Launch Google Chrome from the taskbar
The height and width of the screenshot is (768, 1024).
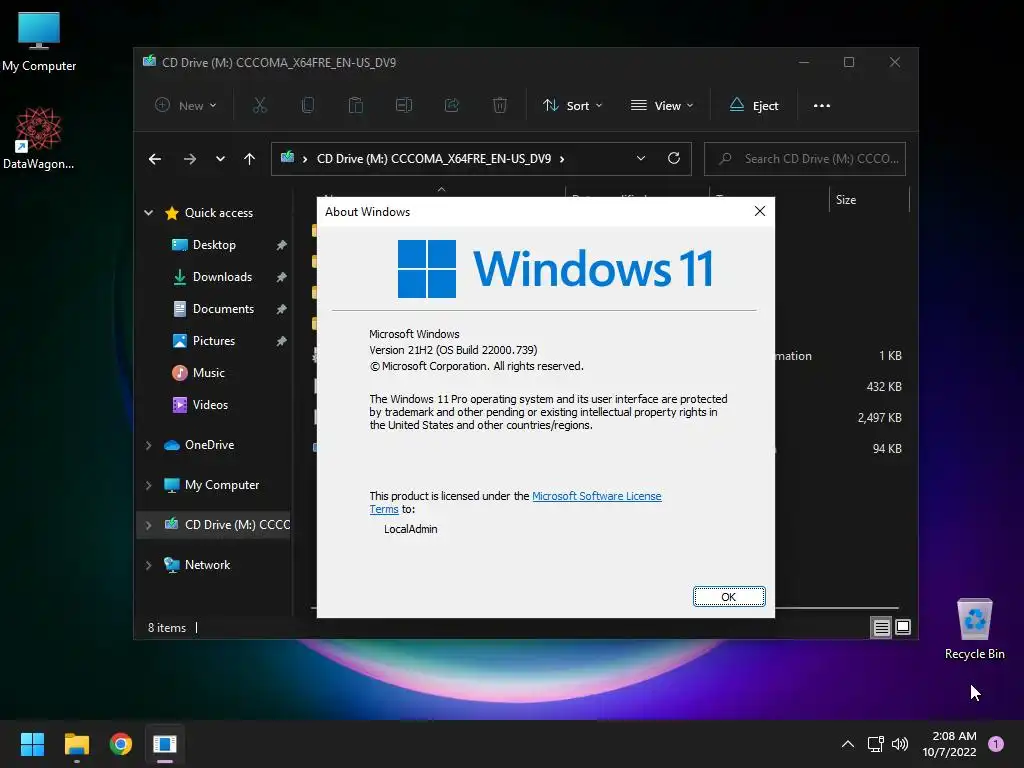point(121,744)
